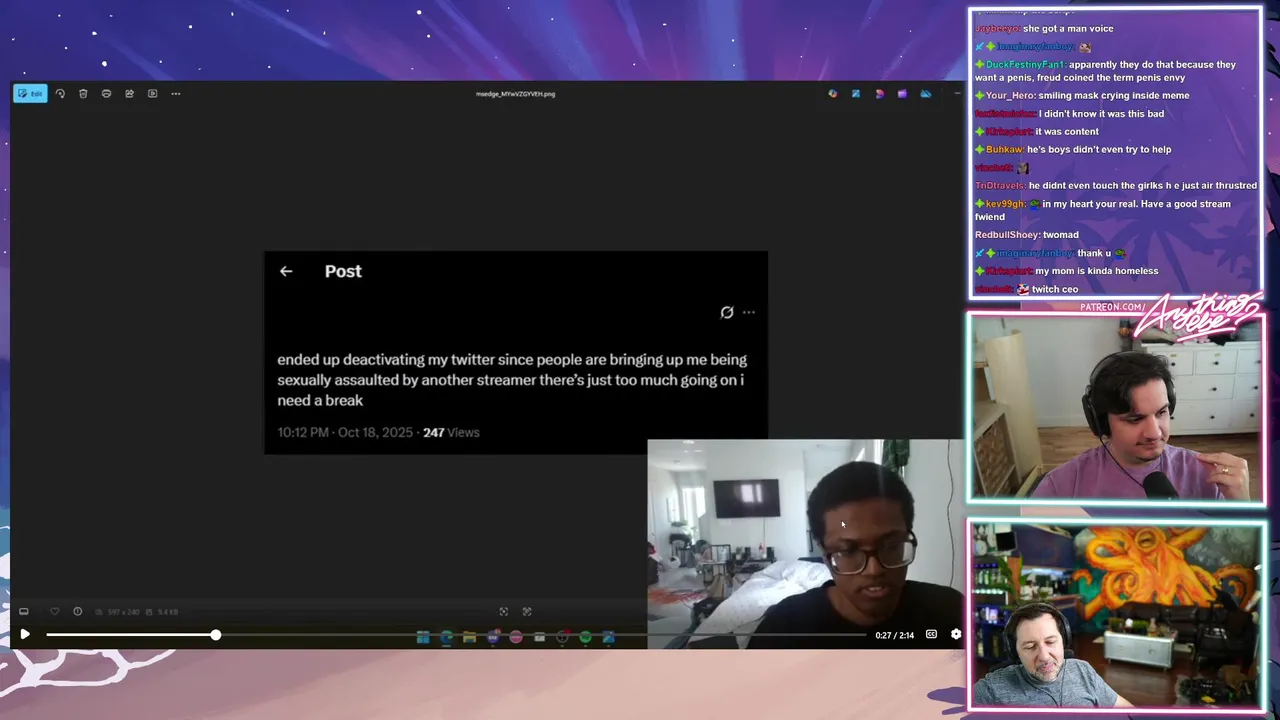The height and width of the screenshot is (720, 1280).
Task: Play the video with the play button
Action: point(25,634)
